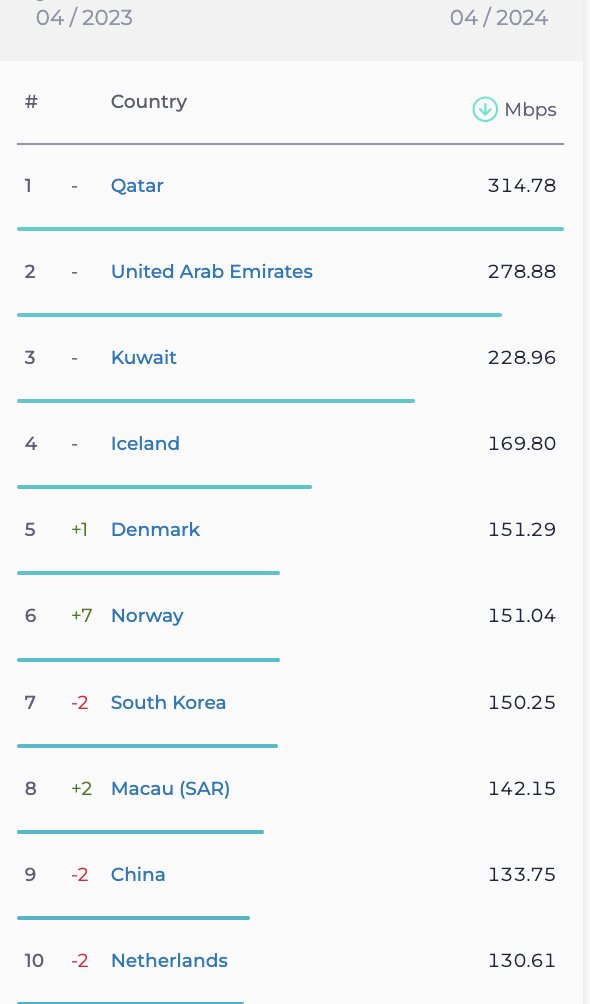Open Norway's country page
Screen dimensions: 590x1004
click(147, 616)
